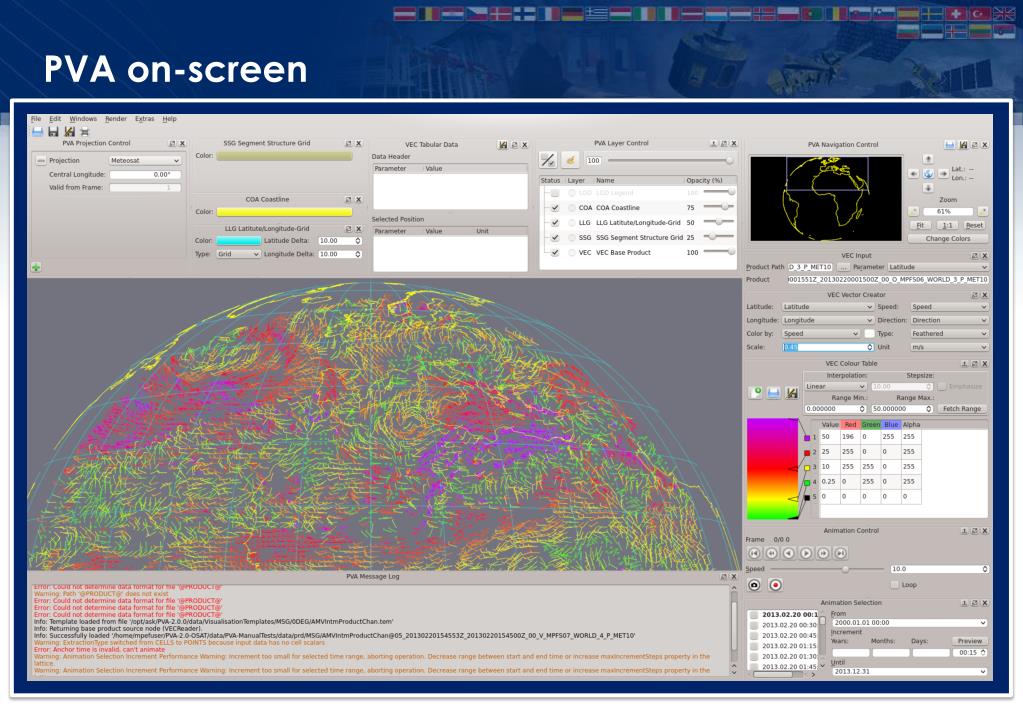
Task: Click the print icon in main toolbar
Action: 84,132
